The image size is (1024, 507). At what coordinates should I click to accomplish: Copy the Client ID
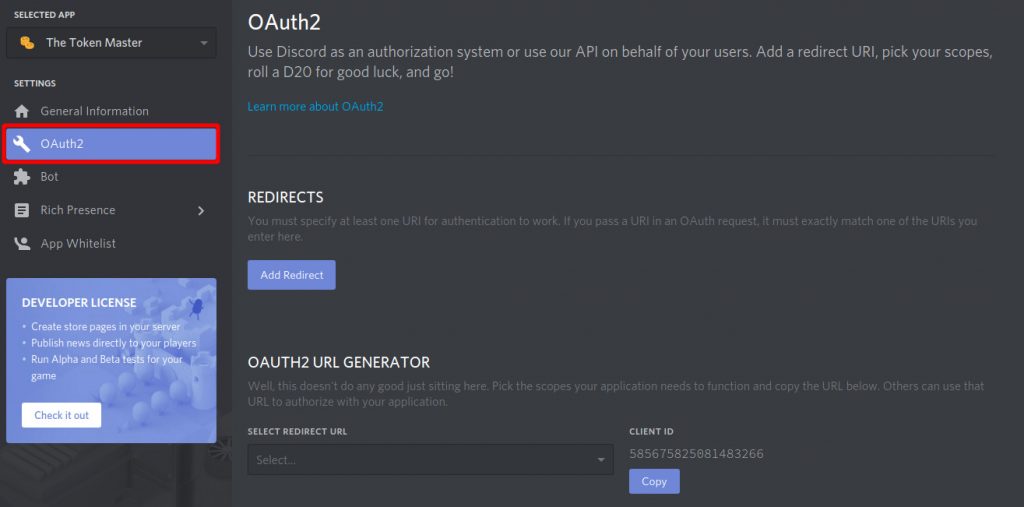(x=654, y=482)
